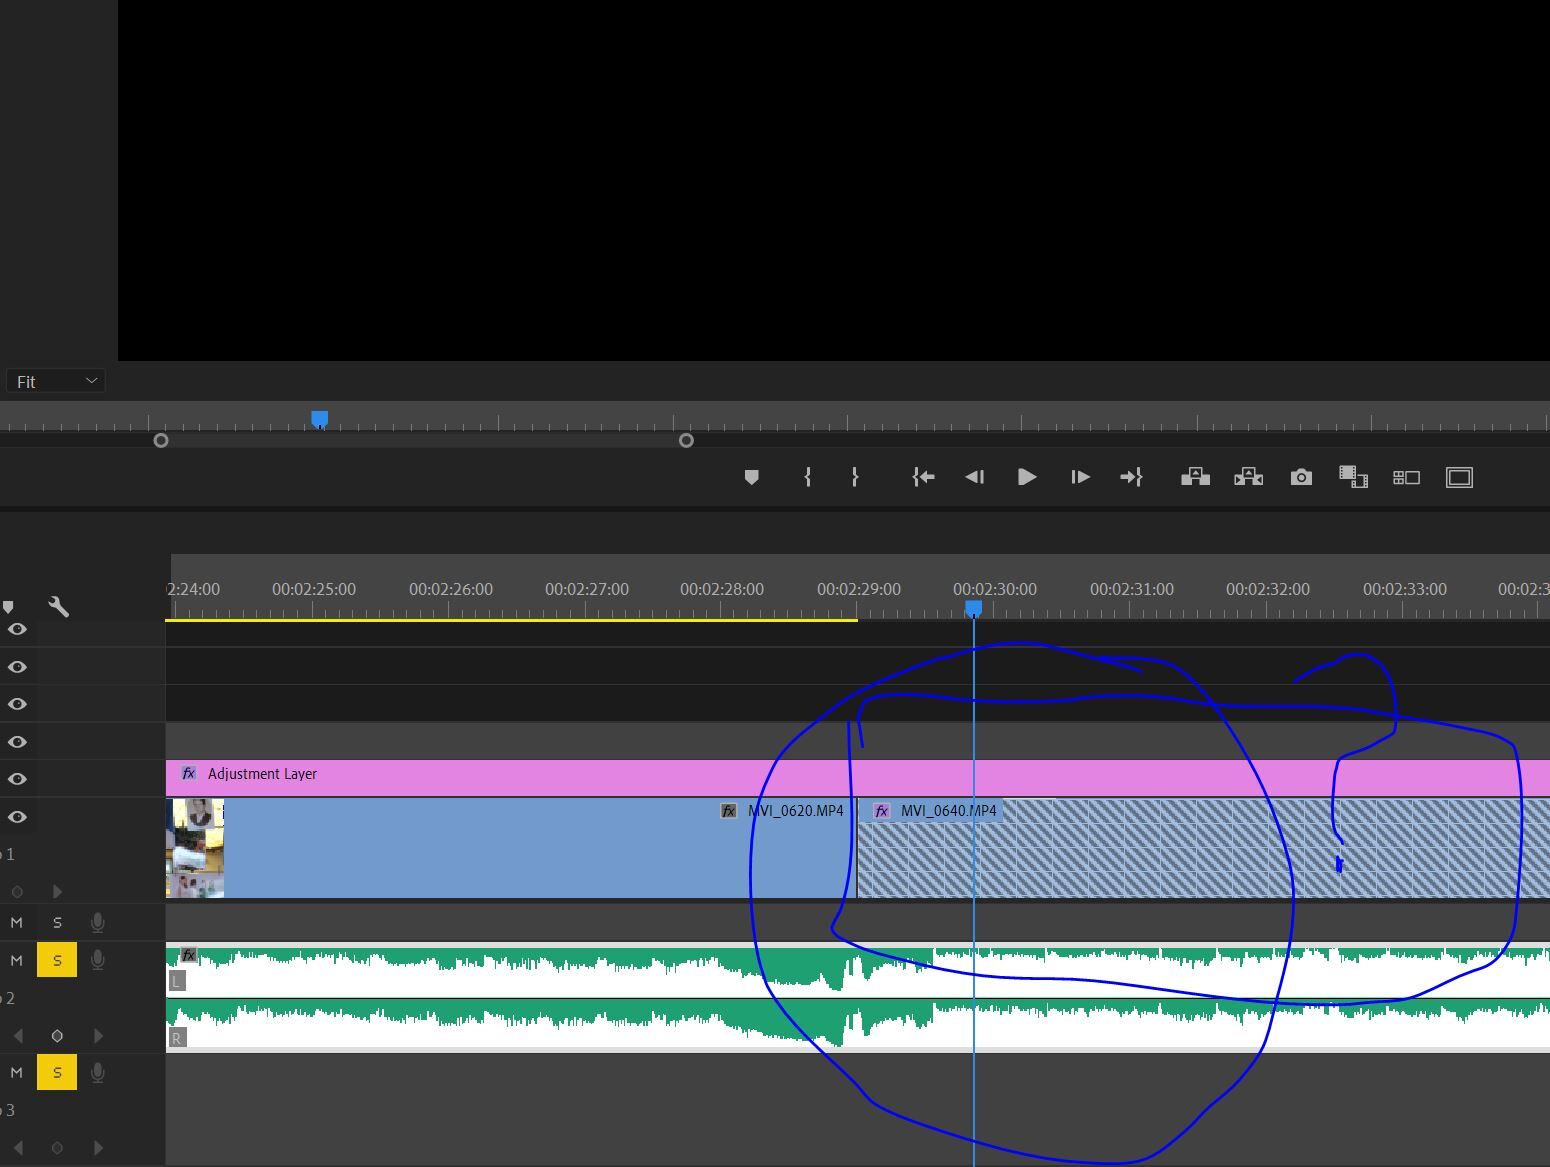Image resolution: width=1550 pixels, height=1167 pixels.
Task: Open Comparison View filmstrip icon
Action: coord(1353,477)
